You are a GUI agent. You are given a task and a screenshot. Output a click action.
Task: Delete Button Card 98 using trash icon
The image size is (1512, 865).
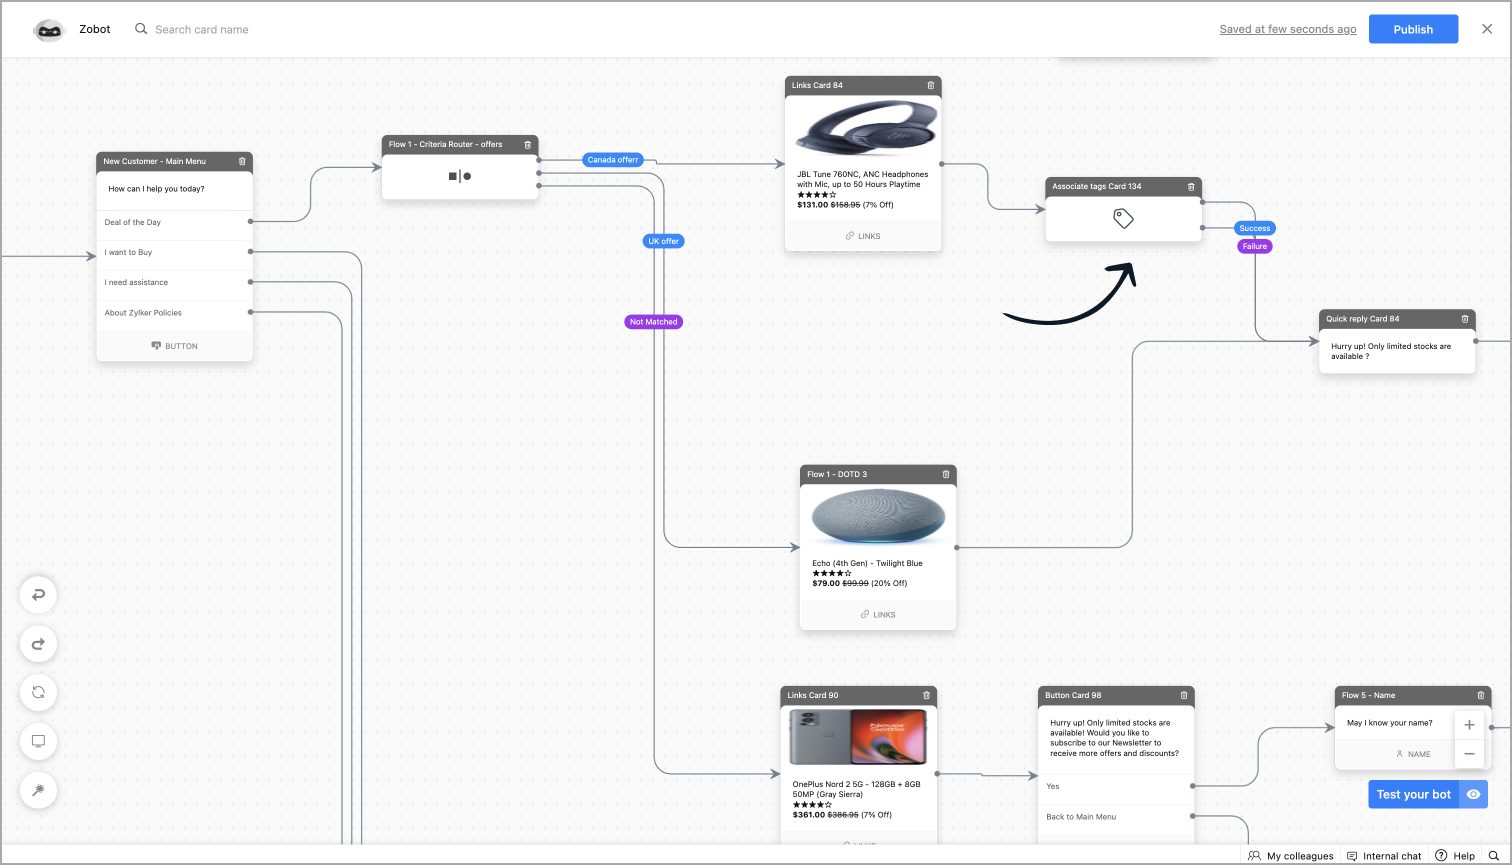1184,695
